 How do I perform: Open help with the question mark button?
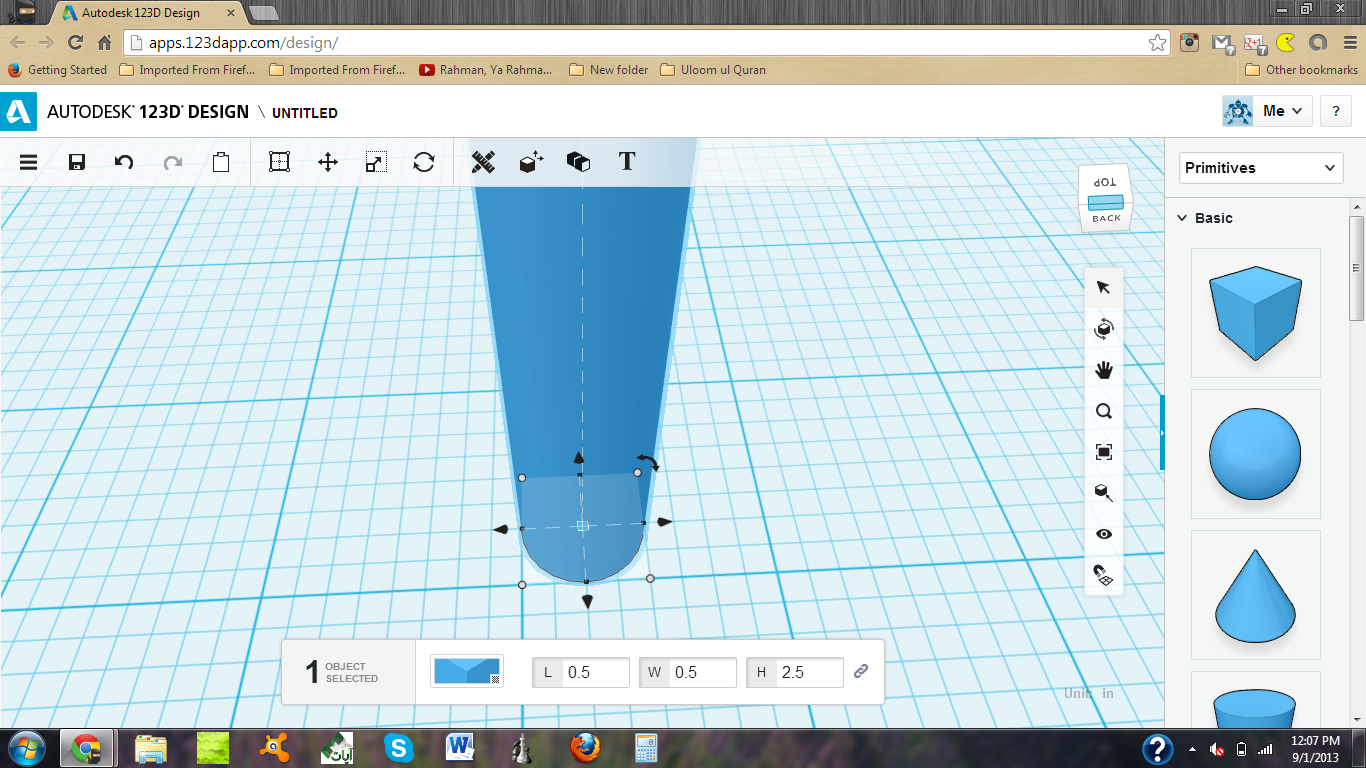[x=1336, y=112]
